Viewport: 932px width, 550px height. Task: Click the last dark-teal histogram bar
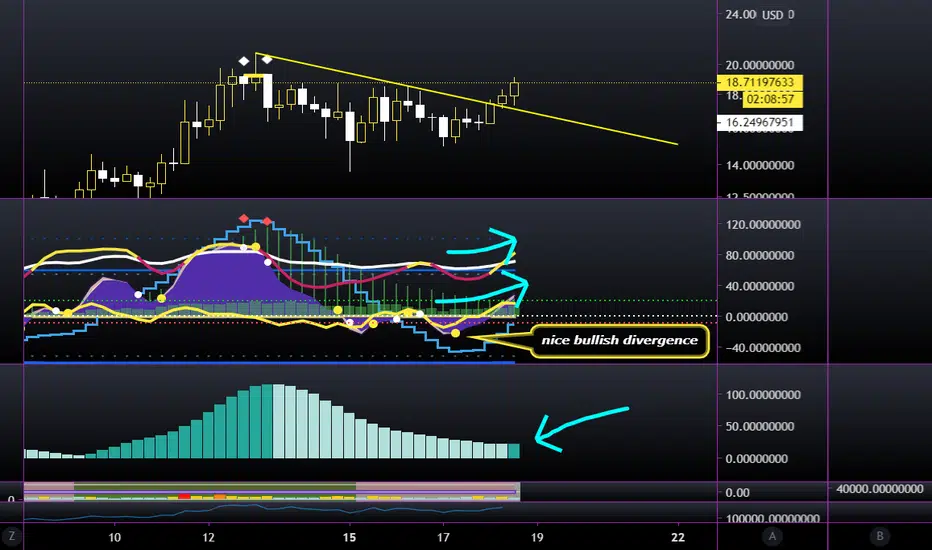514,451
